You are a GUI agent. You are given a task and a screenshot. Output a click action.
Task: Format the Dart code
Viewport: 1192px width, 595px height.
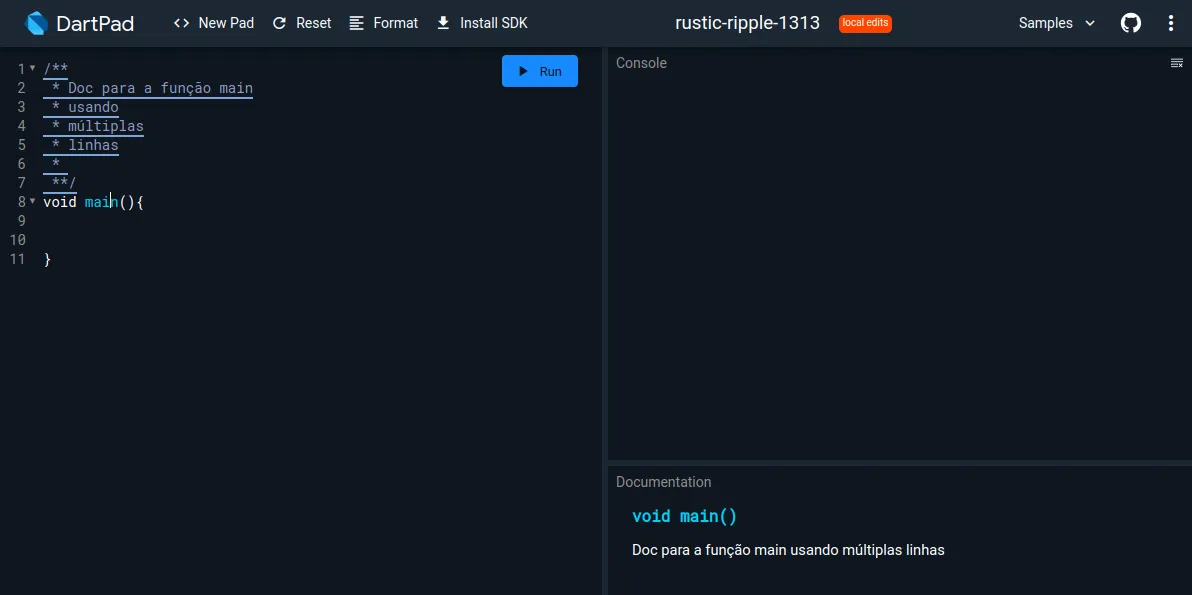coord(384,24)
